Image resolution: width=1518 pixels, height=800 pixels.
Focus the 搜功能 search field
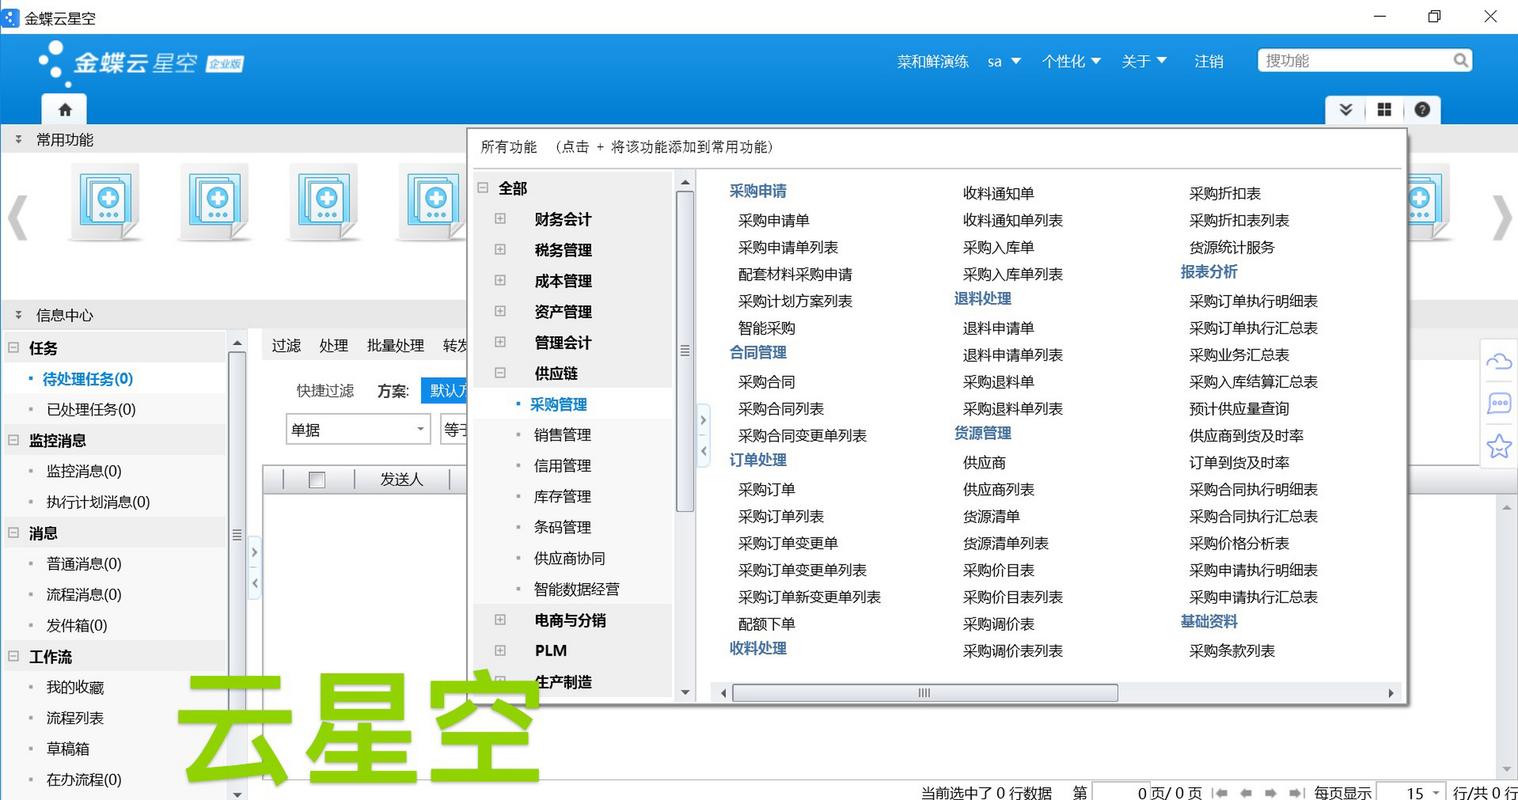(x=1354, y=61)
